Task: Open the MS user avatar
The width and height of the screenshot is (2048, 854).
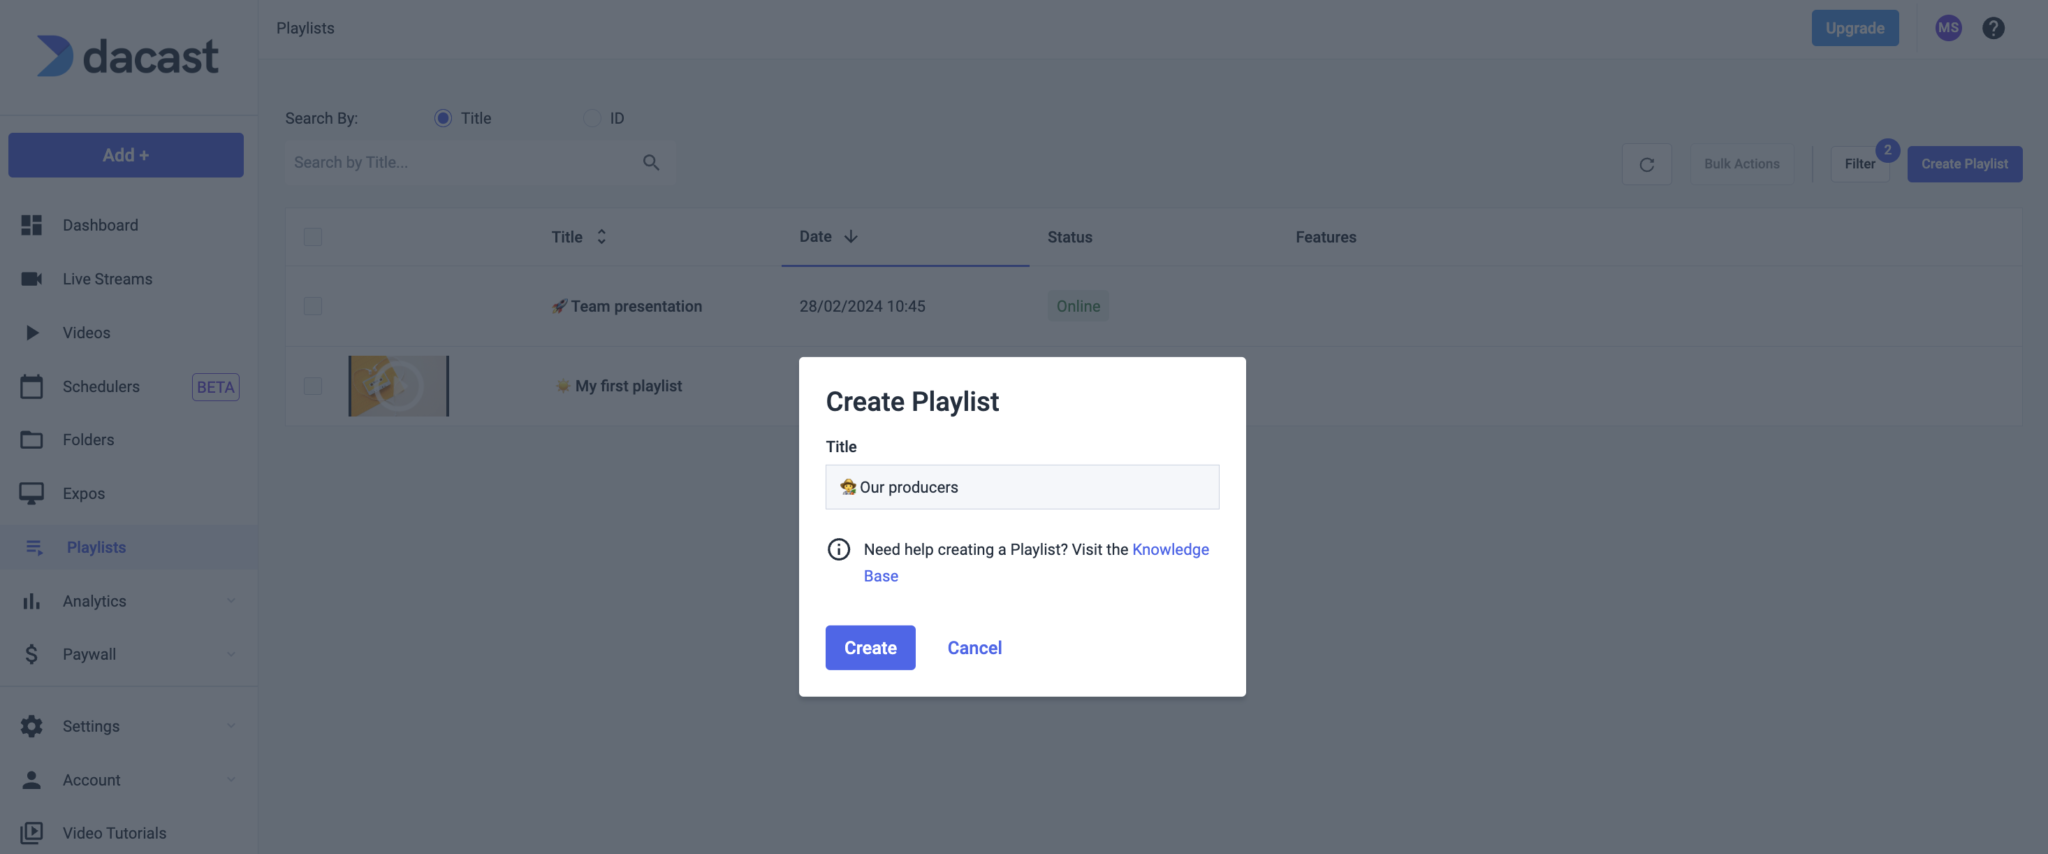Action: pos(1948,28)
